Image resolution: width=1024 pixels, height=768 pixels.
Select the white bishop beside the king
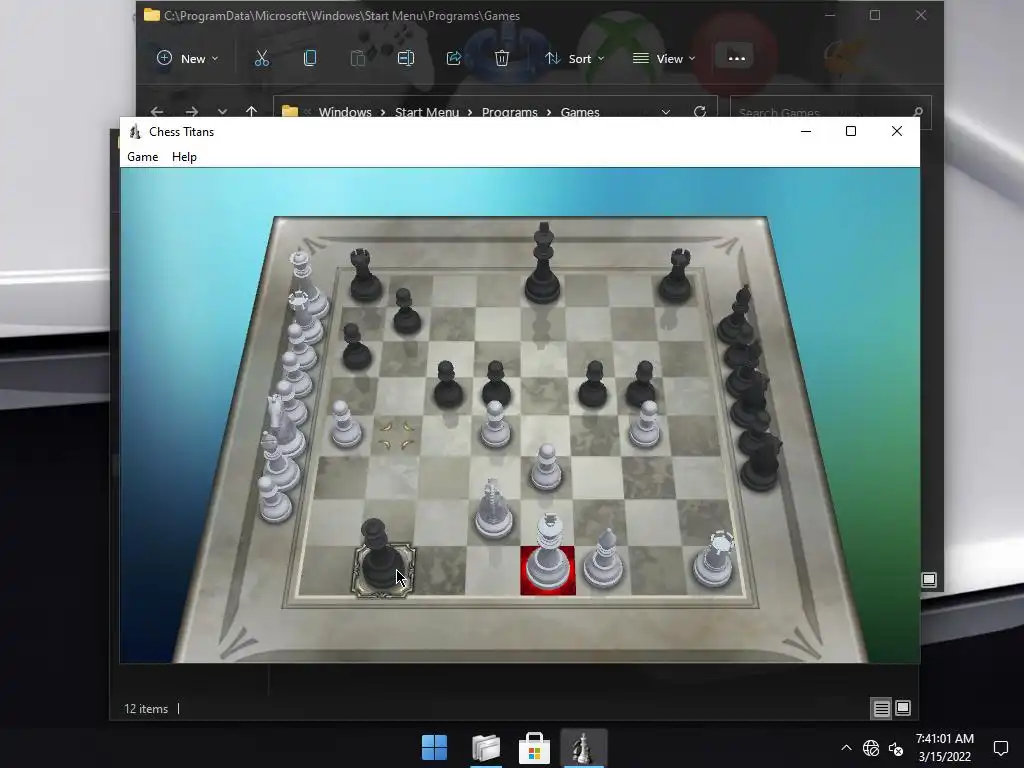[x=603, y=559]
